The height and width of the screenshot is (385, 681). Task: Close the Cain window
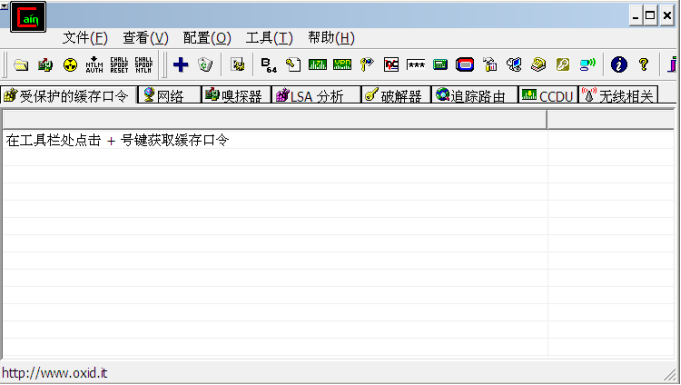point(667,16)
